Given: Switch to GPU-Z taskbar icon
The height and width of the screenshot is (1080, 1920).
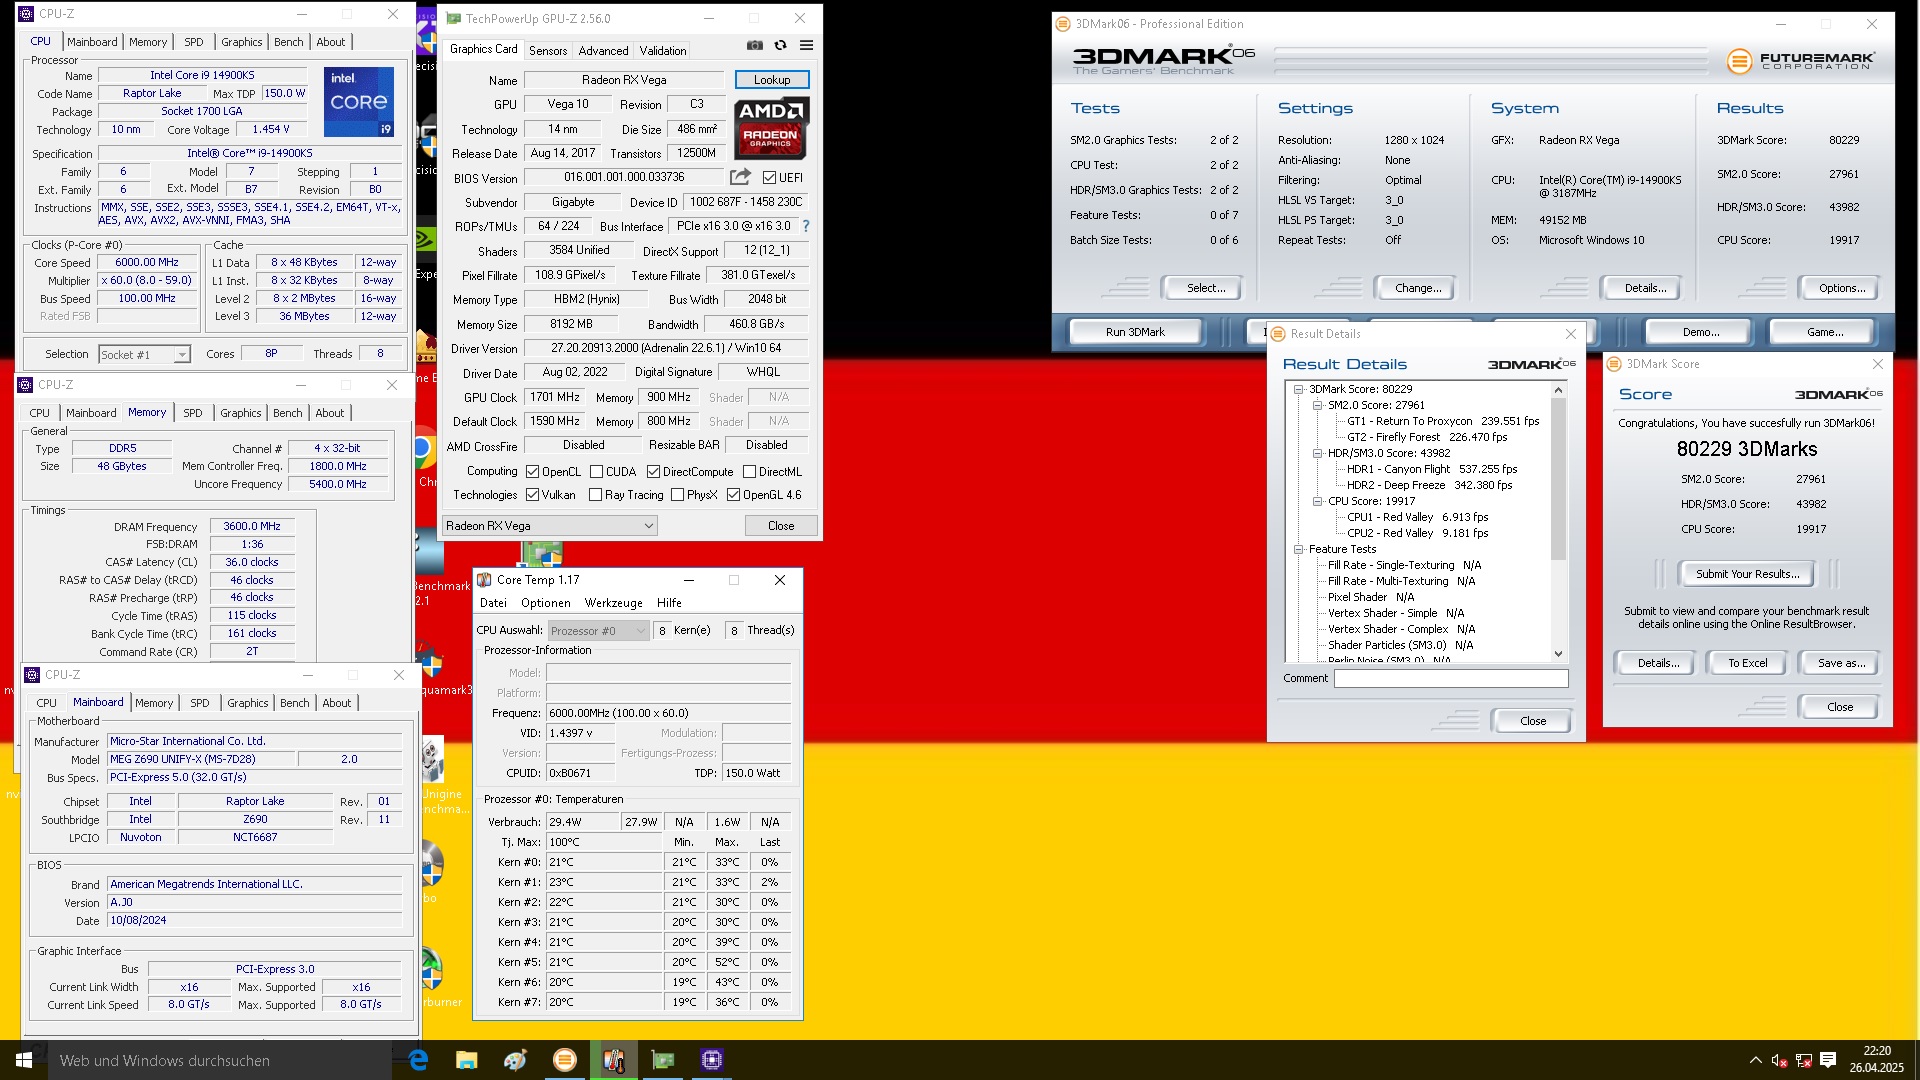Looking at the screenshot, I should (662, 1060).
